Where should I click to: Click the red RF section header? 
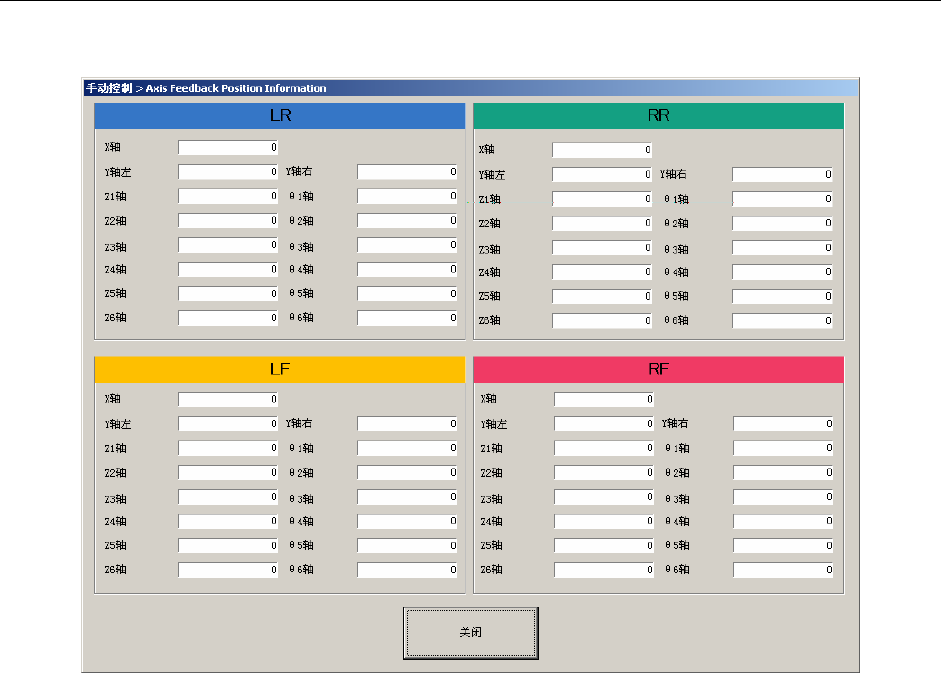pos(658,370)
